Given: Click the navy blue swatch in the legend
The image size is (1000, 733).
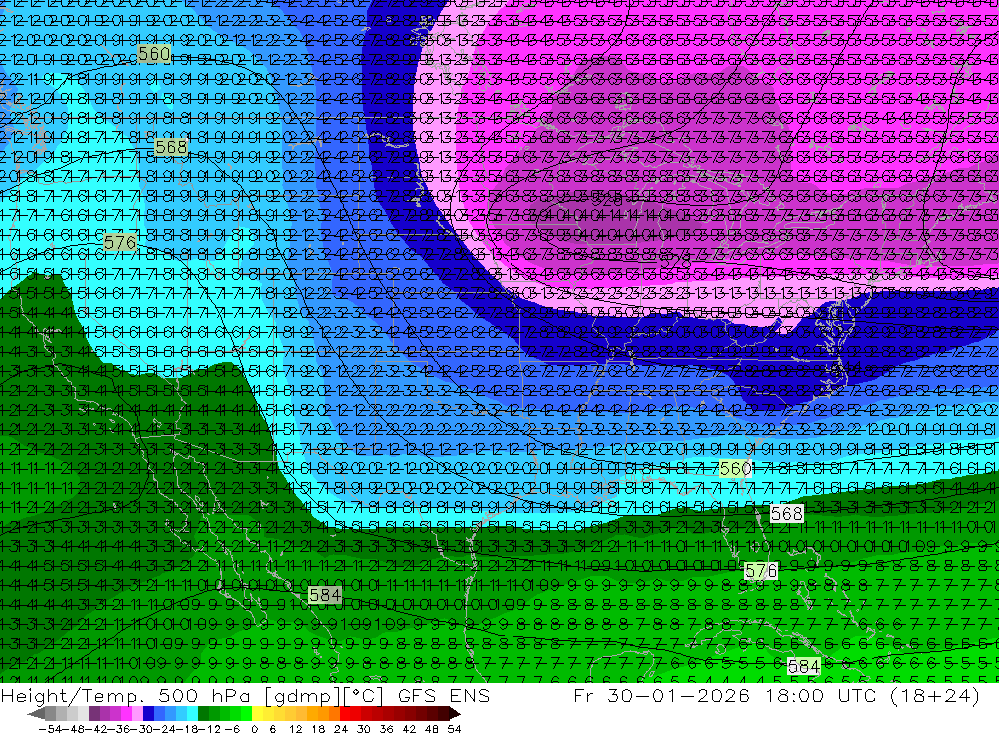Looking at the screenshot, I should point(148,714).
